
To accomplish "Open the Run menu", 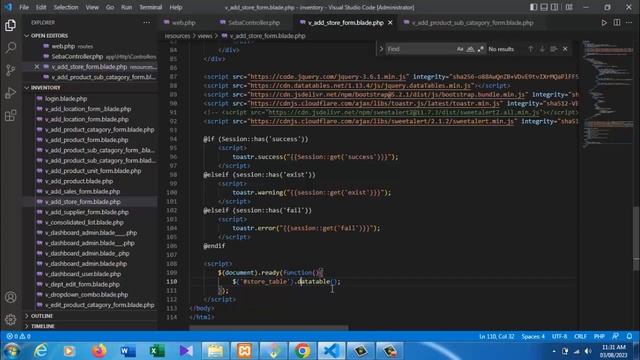I will 127,7.
